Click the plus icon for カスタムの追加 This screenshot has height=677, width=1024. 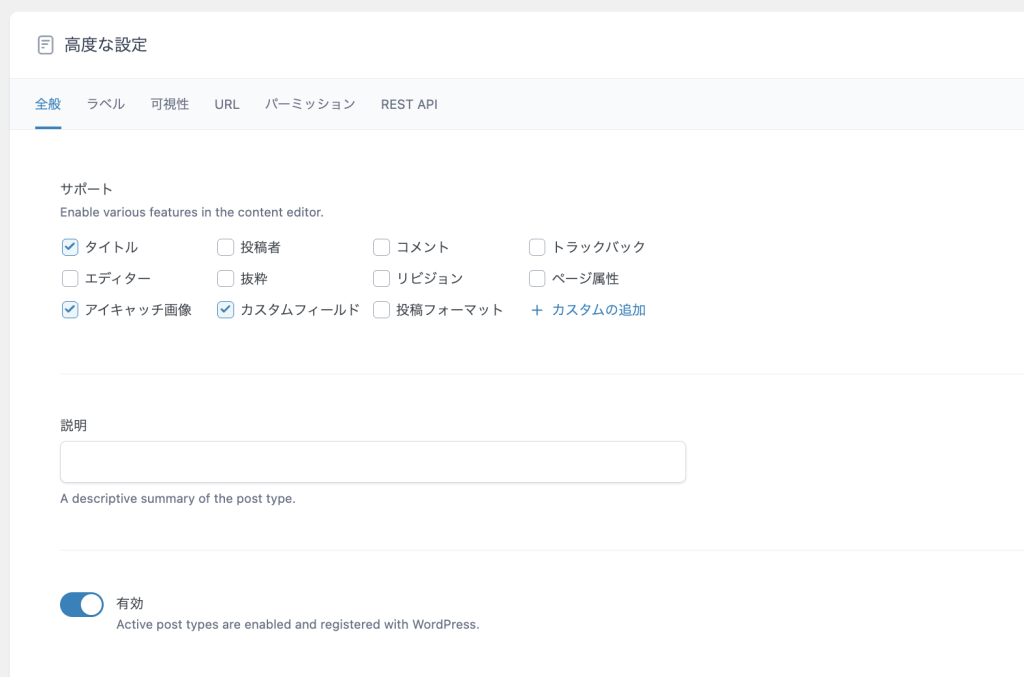click(537, 310)
